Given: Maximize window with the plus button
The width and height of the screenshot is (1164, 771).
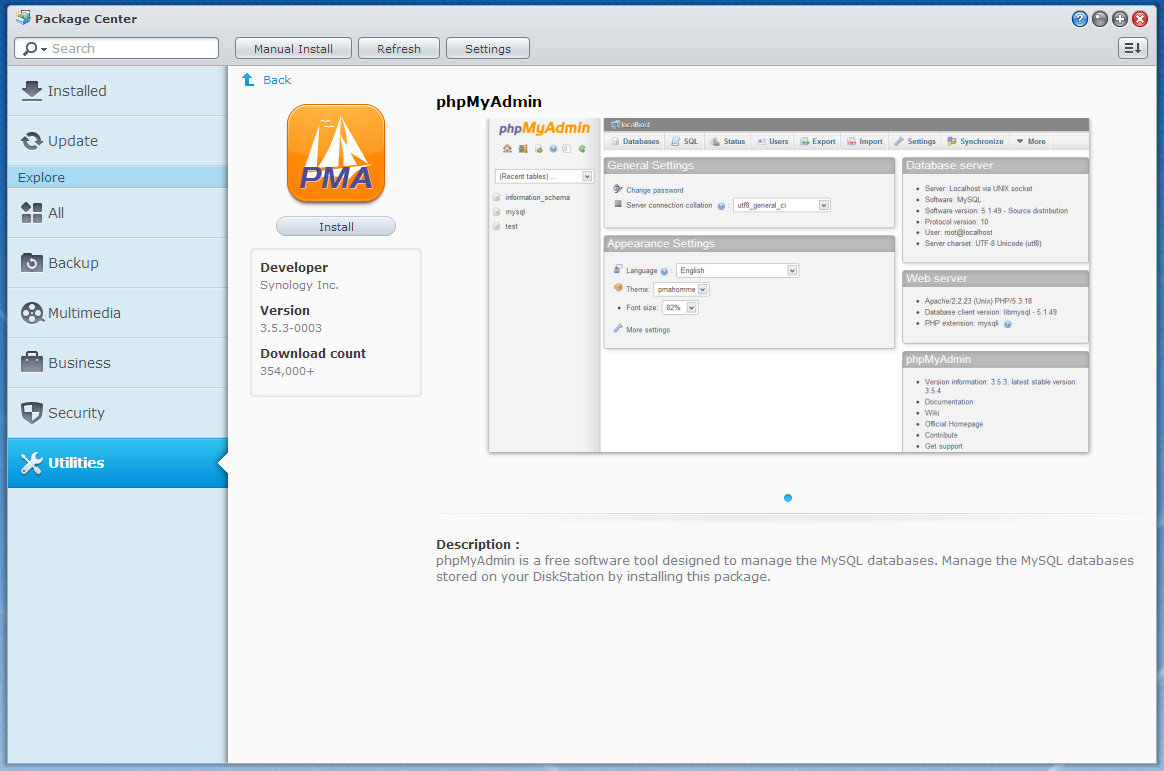Looking at the screenshot, I should pyautogui.click(x=1119, y=19).
